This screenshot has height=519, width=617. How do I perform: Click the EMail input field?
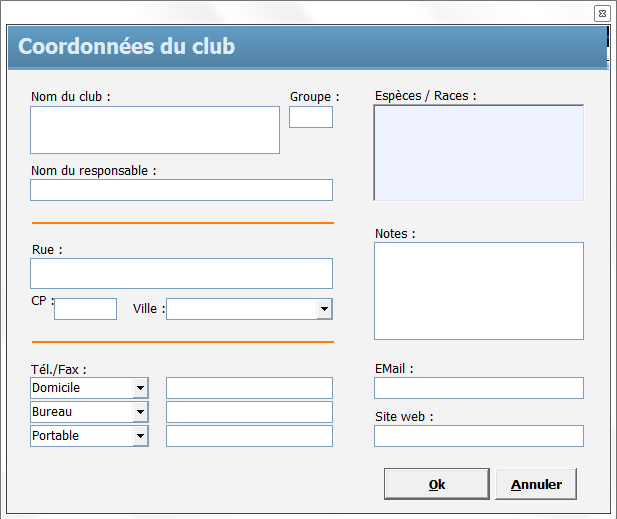pos(478,388)
